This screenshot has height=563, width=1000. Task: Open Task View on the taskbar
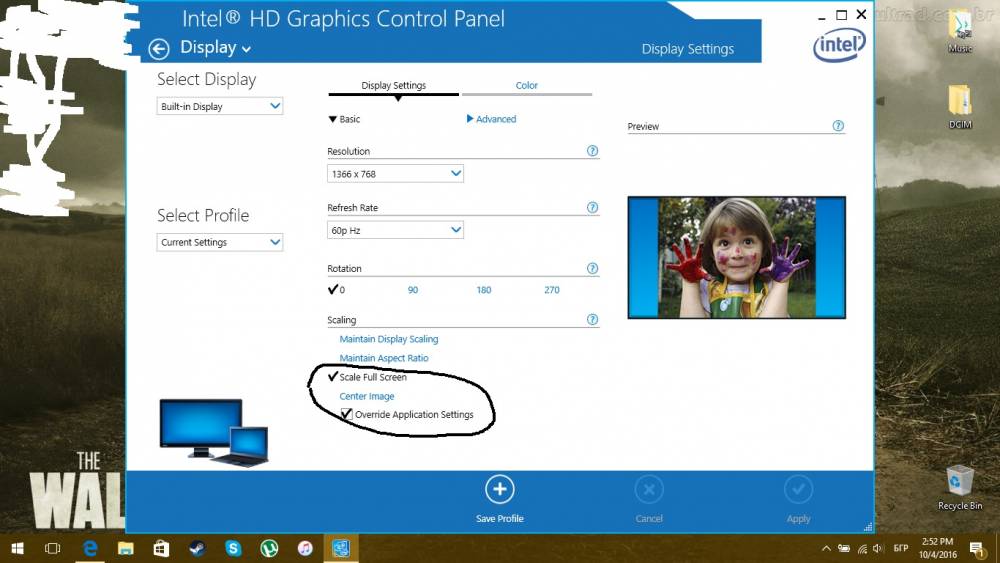[x=53, y=548]
